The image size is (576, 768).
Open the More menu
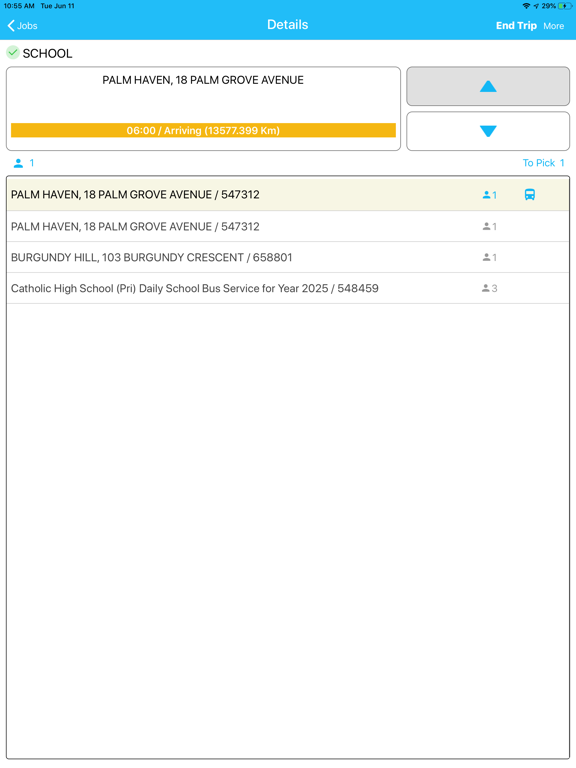click(x=553, y=26)
